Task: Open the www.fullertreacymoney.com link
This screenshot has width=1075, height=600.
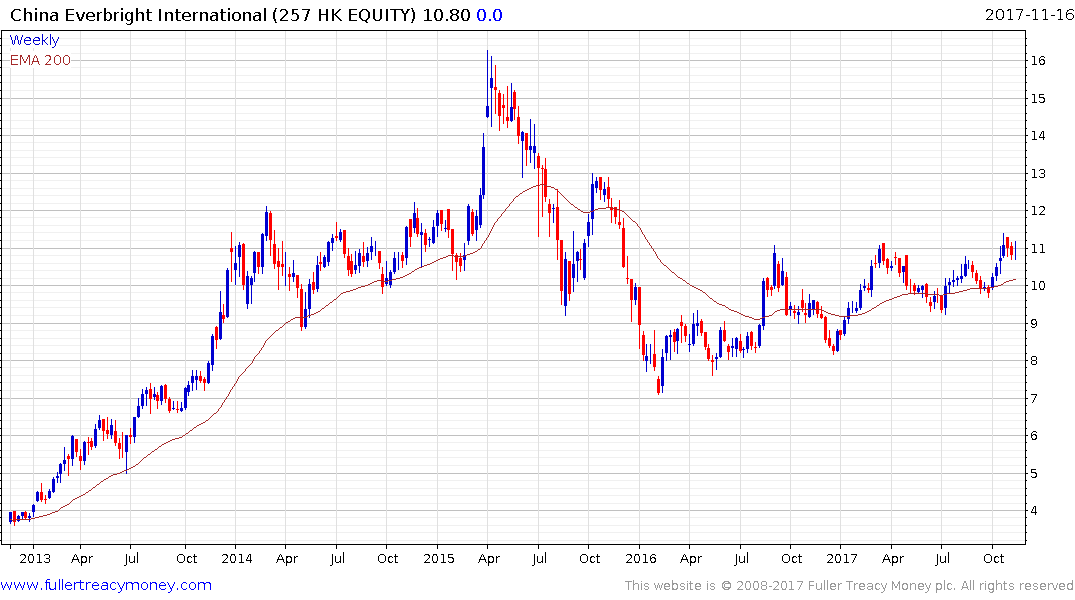Action: (106, 585)
